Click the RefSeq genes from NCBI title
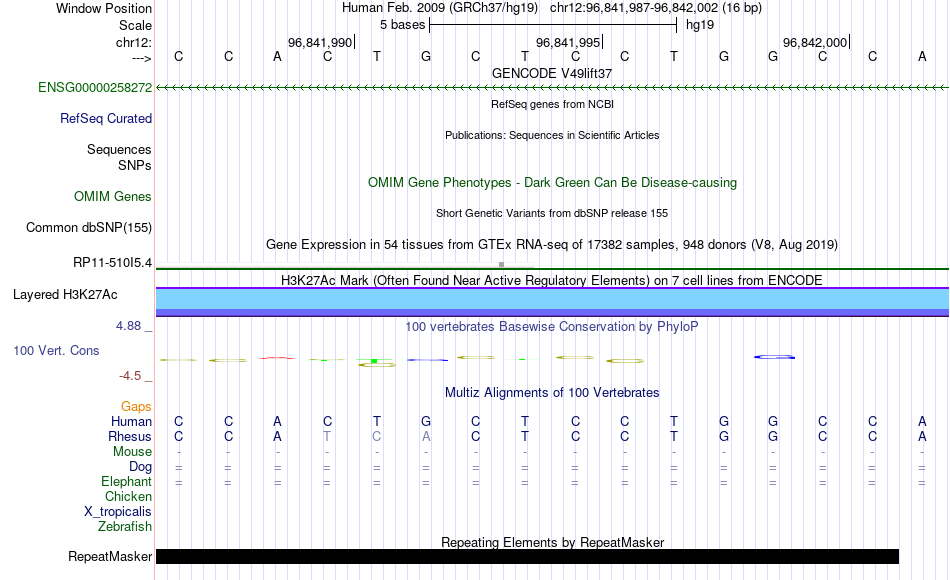 click(x=552, y=104)
